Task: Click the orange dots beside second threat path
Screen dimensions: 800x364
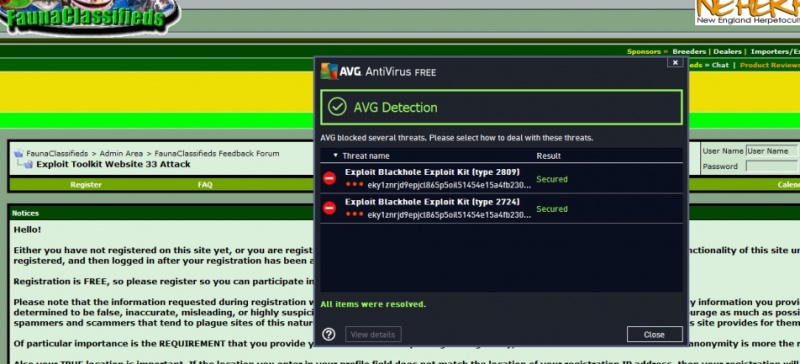Action: 355,214
